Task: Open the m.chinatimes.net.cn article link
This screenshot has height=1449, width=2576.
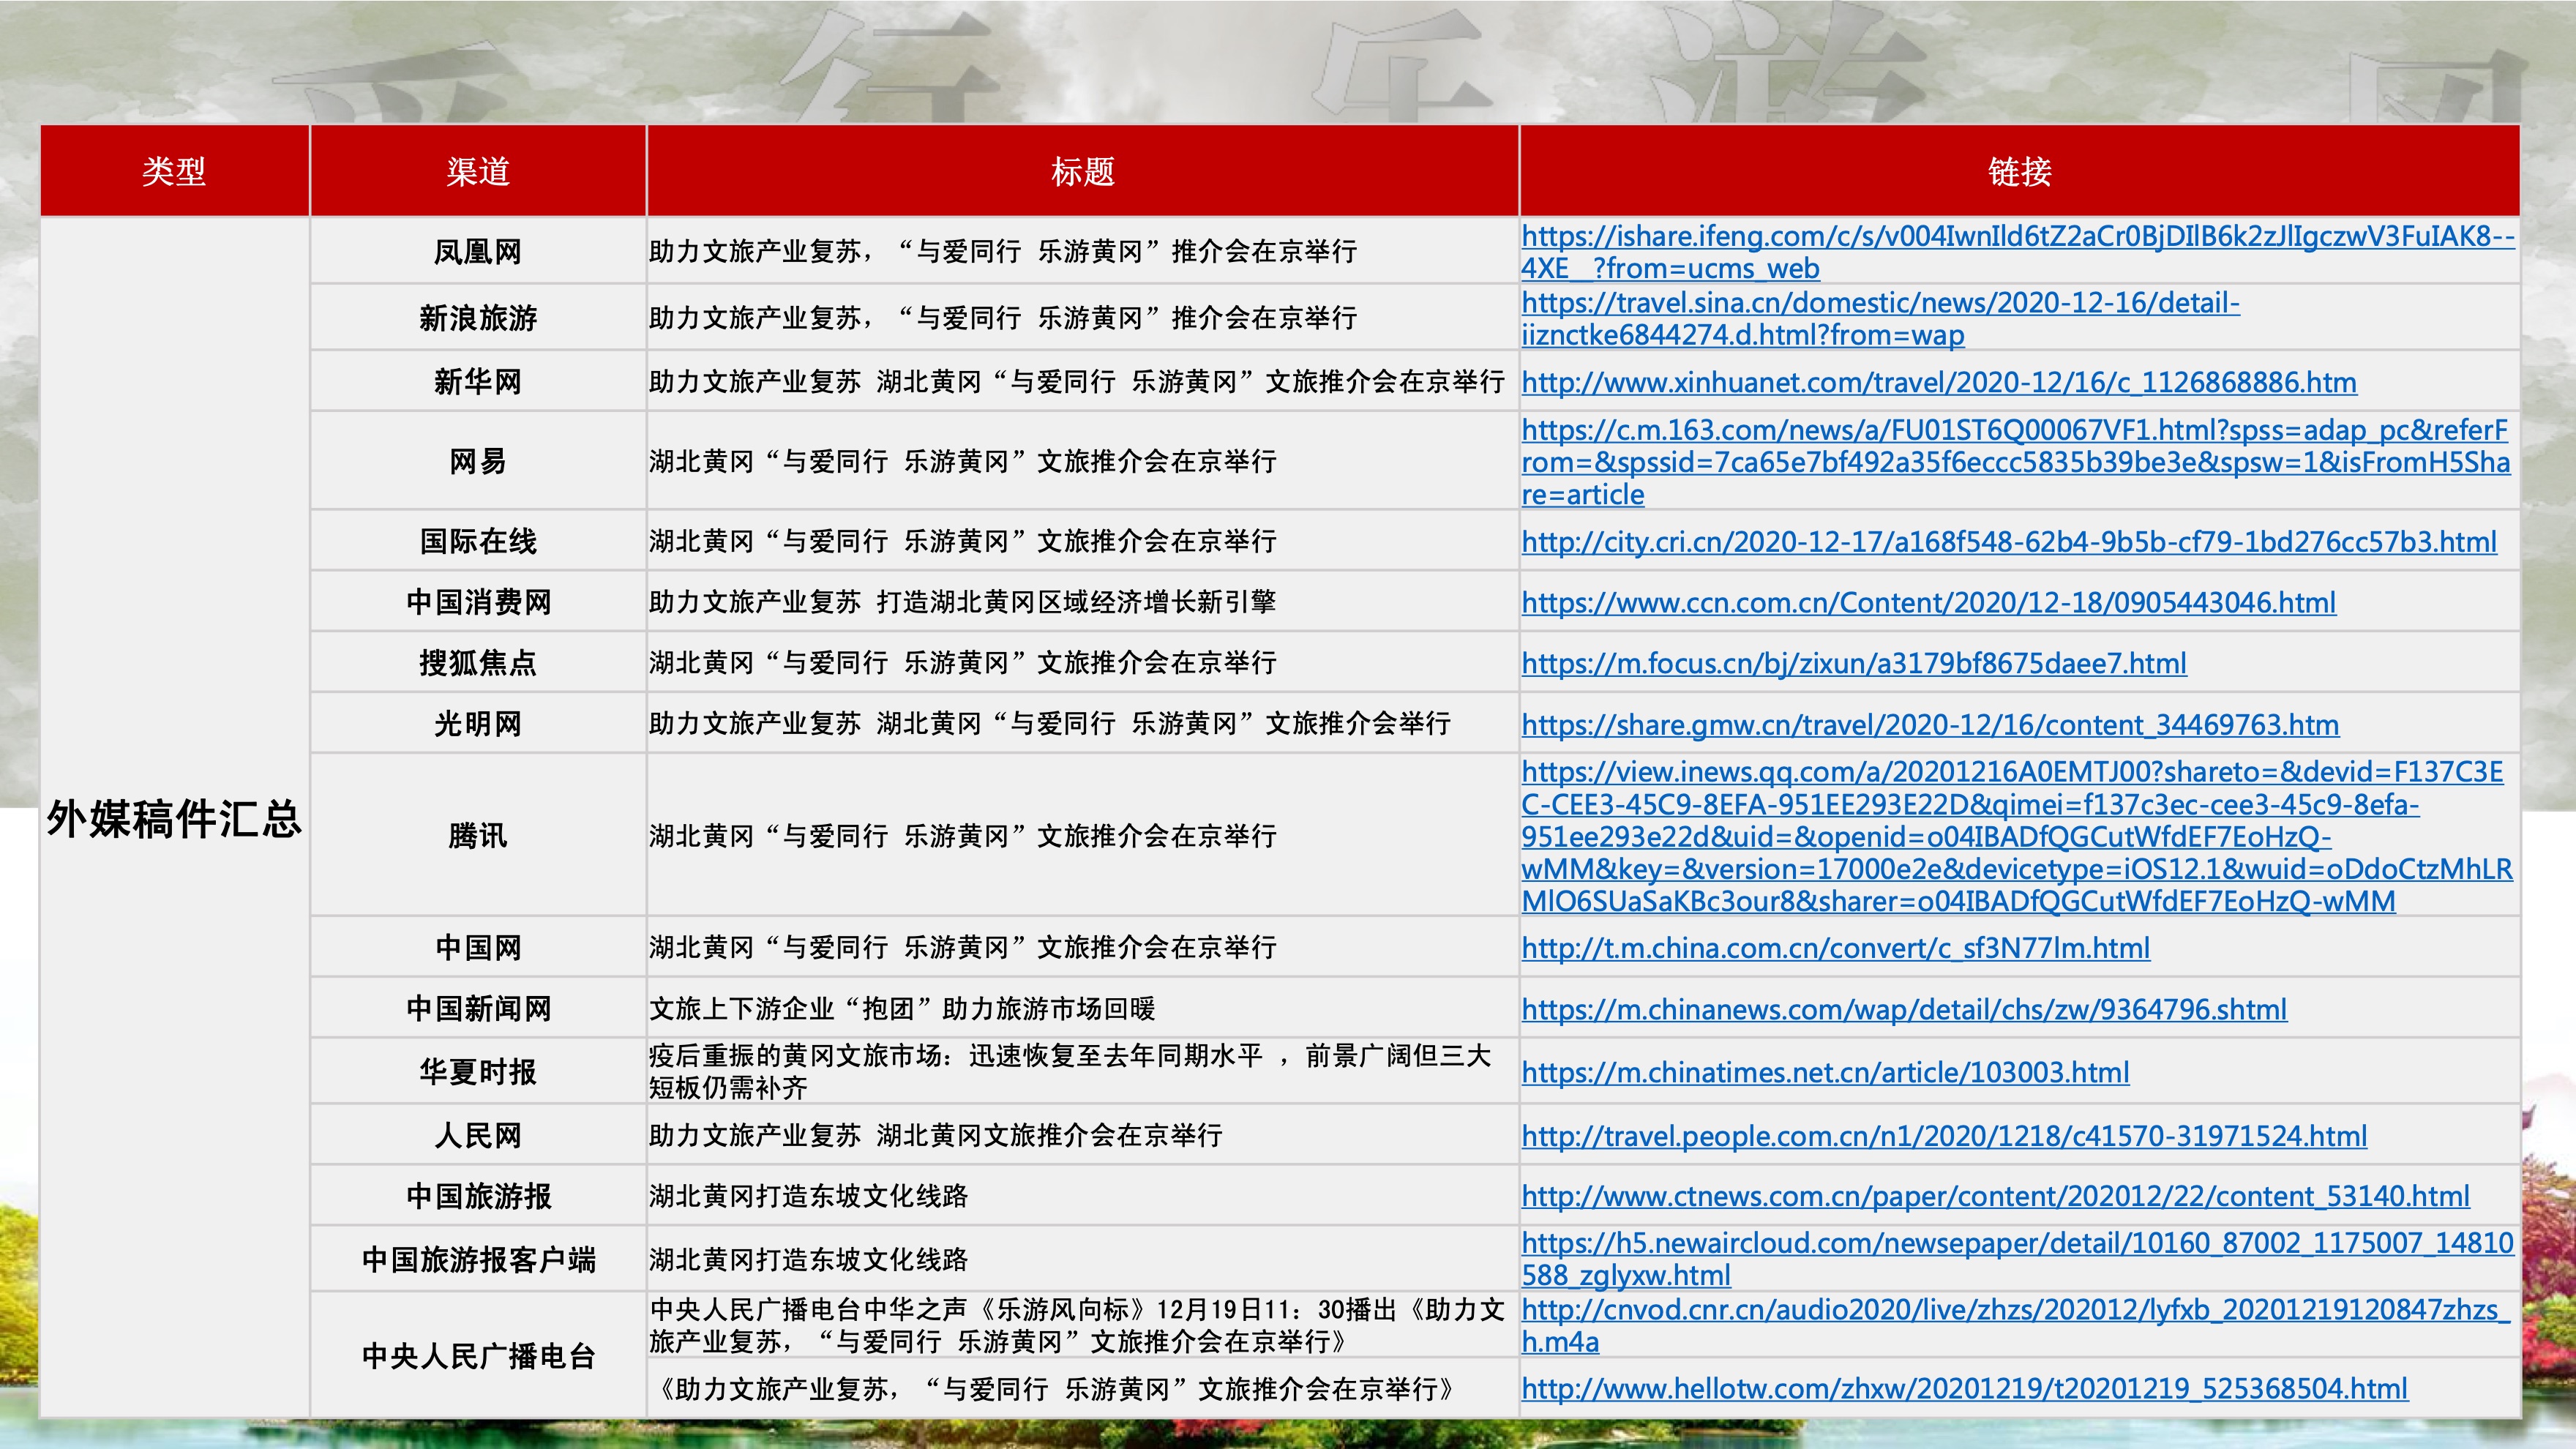Action: click(1824, 1073)
